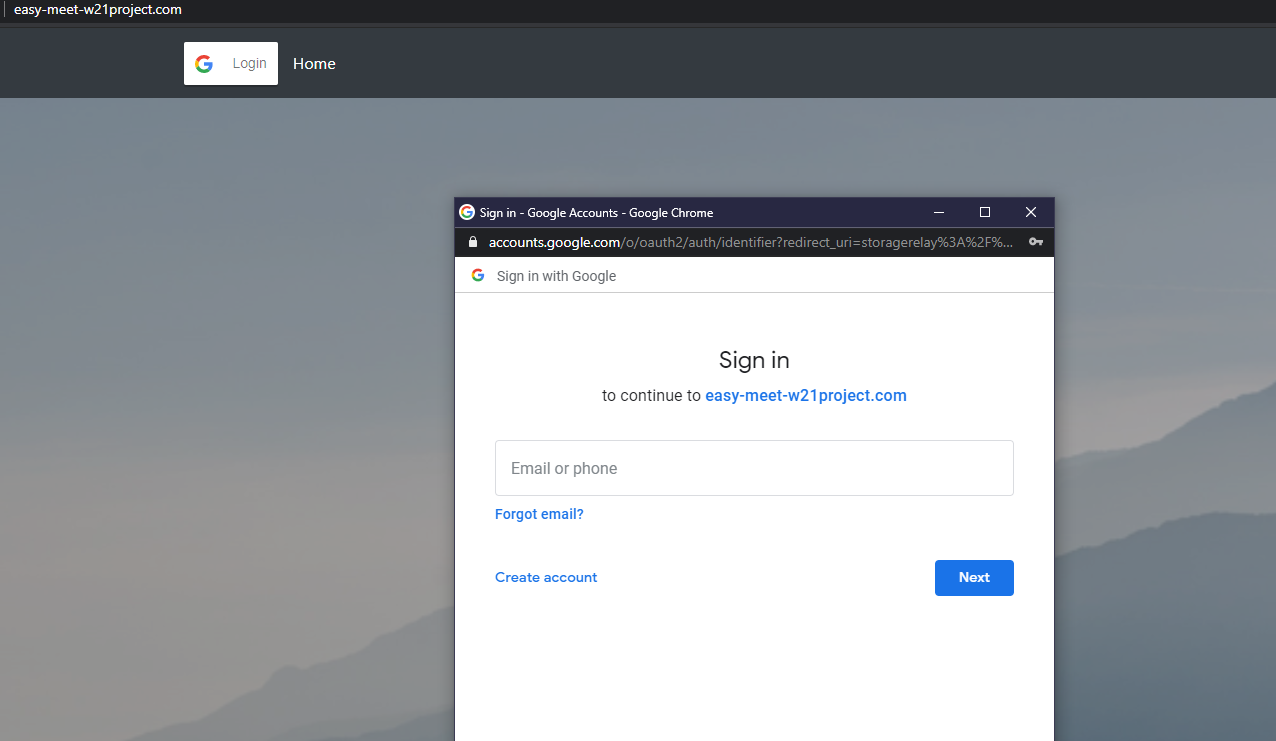Click the Email or phone input field
1276x741 pixels.
pos(754,467)
